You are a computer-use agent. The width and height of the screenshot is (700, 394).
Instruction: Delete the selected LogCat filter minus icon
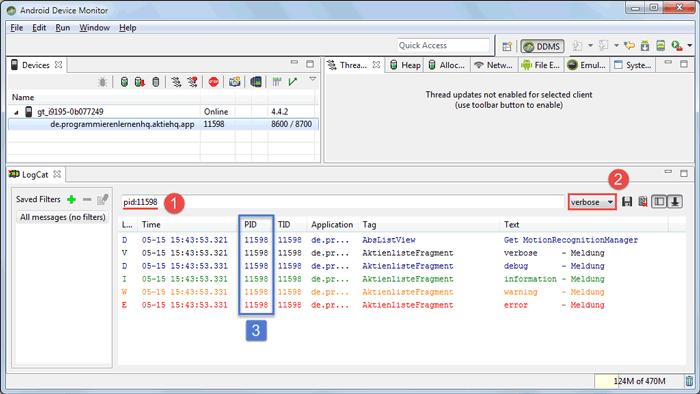point(87,199)
